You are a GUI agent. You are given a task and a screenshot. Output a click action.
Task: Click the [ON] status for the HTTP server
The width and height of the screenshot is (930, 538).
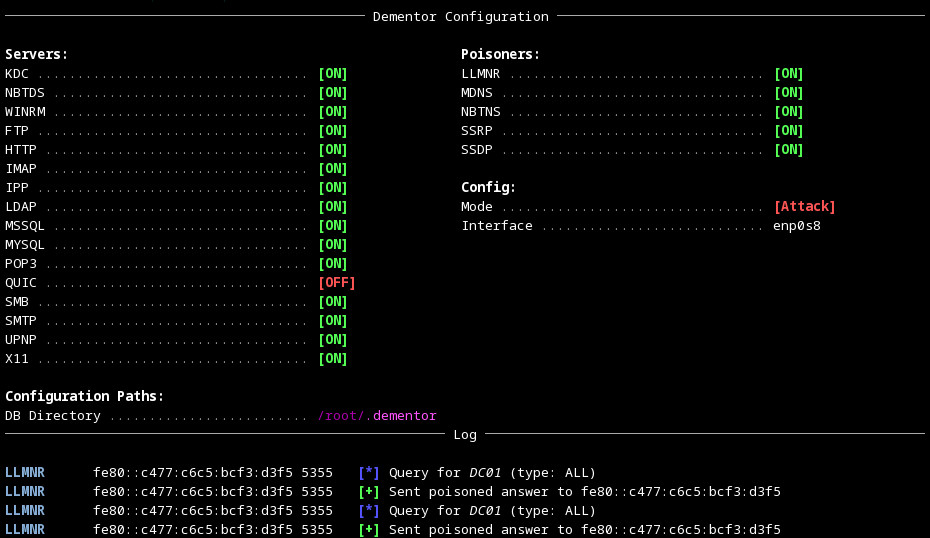(x=332, y=150)
